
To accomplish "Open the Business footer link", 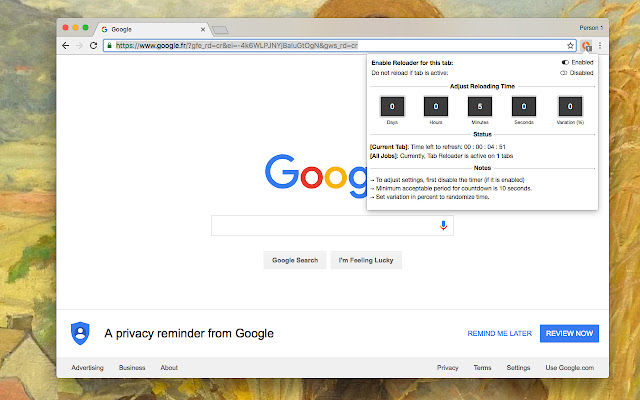I will 132,368.
